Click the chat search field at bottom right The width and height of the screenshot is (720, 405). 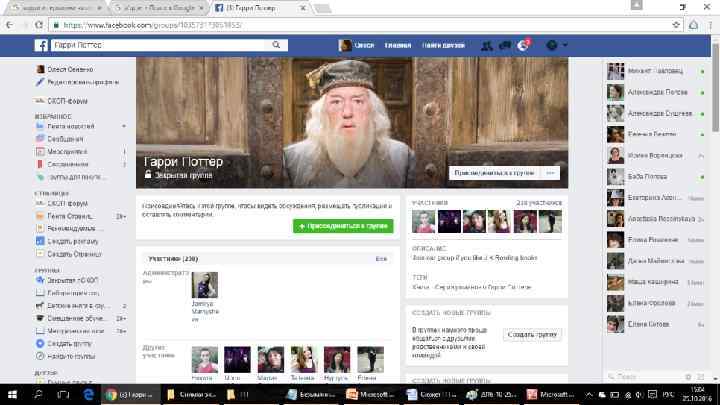pyautogui.click(x=643, y=377)
